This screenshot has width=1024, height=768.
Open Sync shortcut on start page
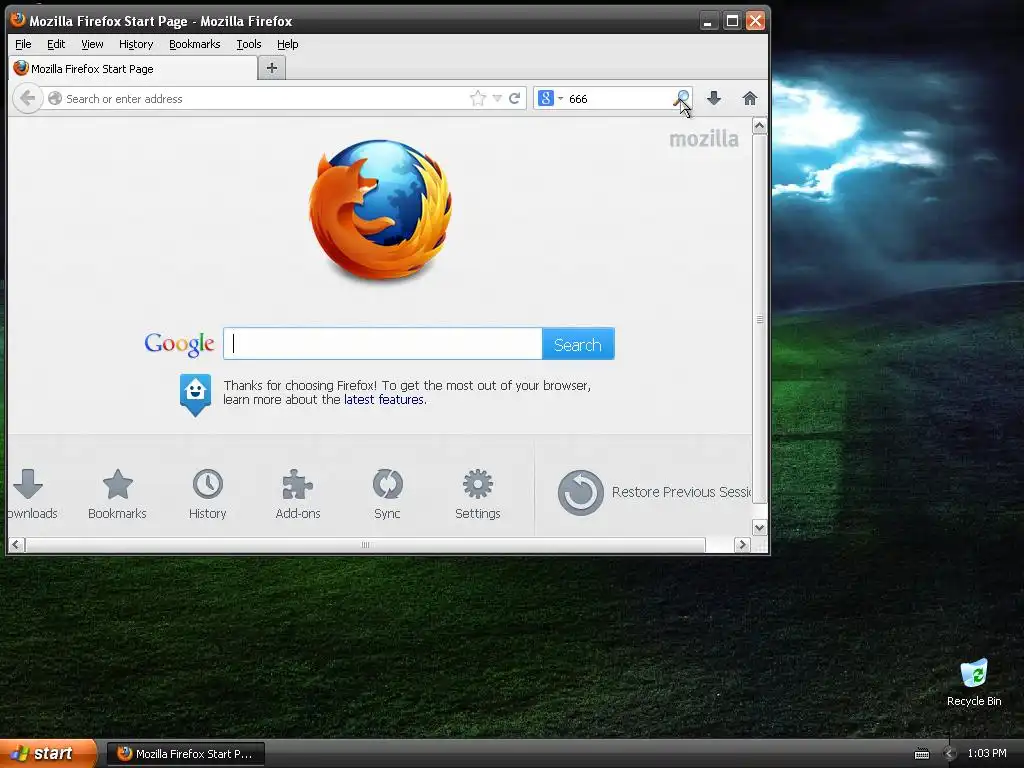click(x=387, y=494)
